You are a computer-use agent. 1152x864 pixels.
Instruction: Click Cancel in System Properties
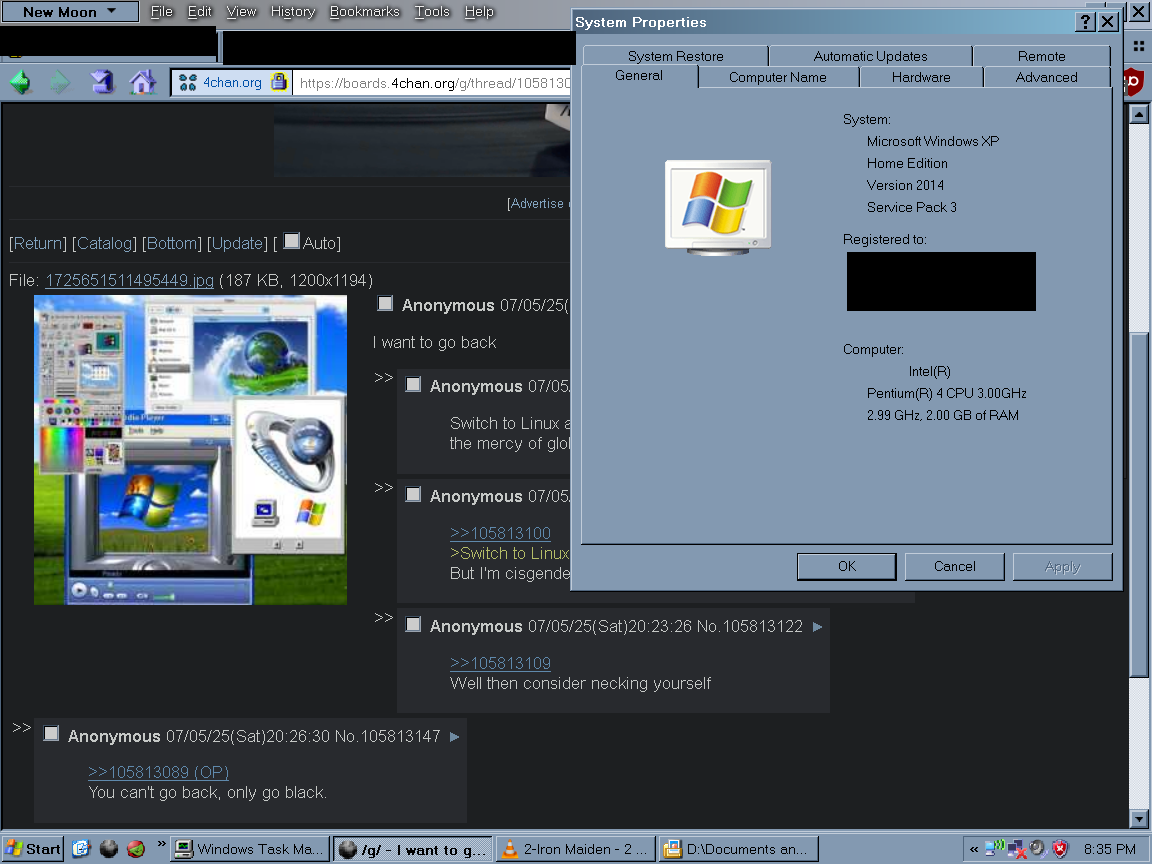click(x=954, y=566)
